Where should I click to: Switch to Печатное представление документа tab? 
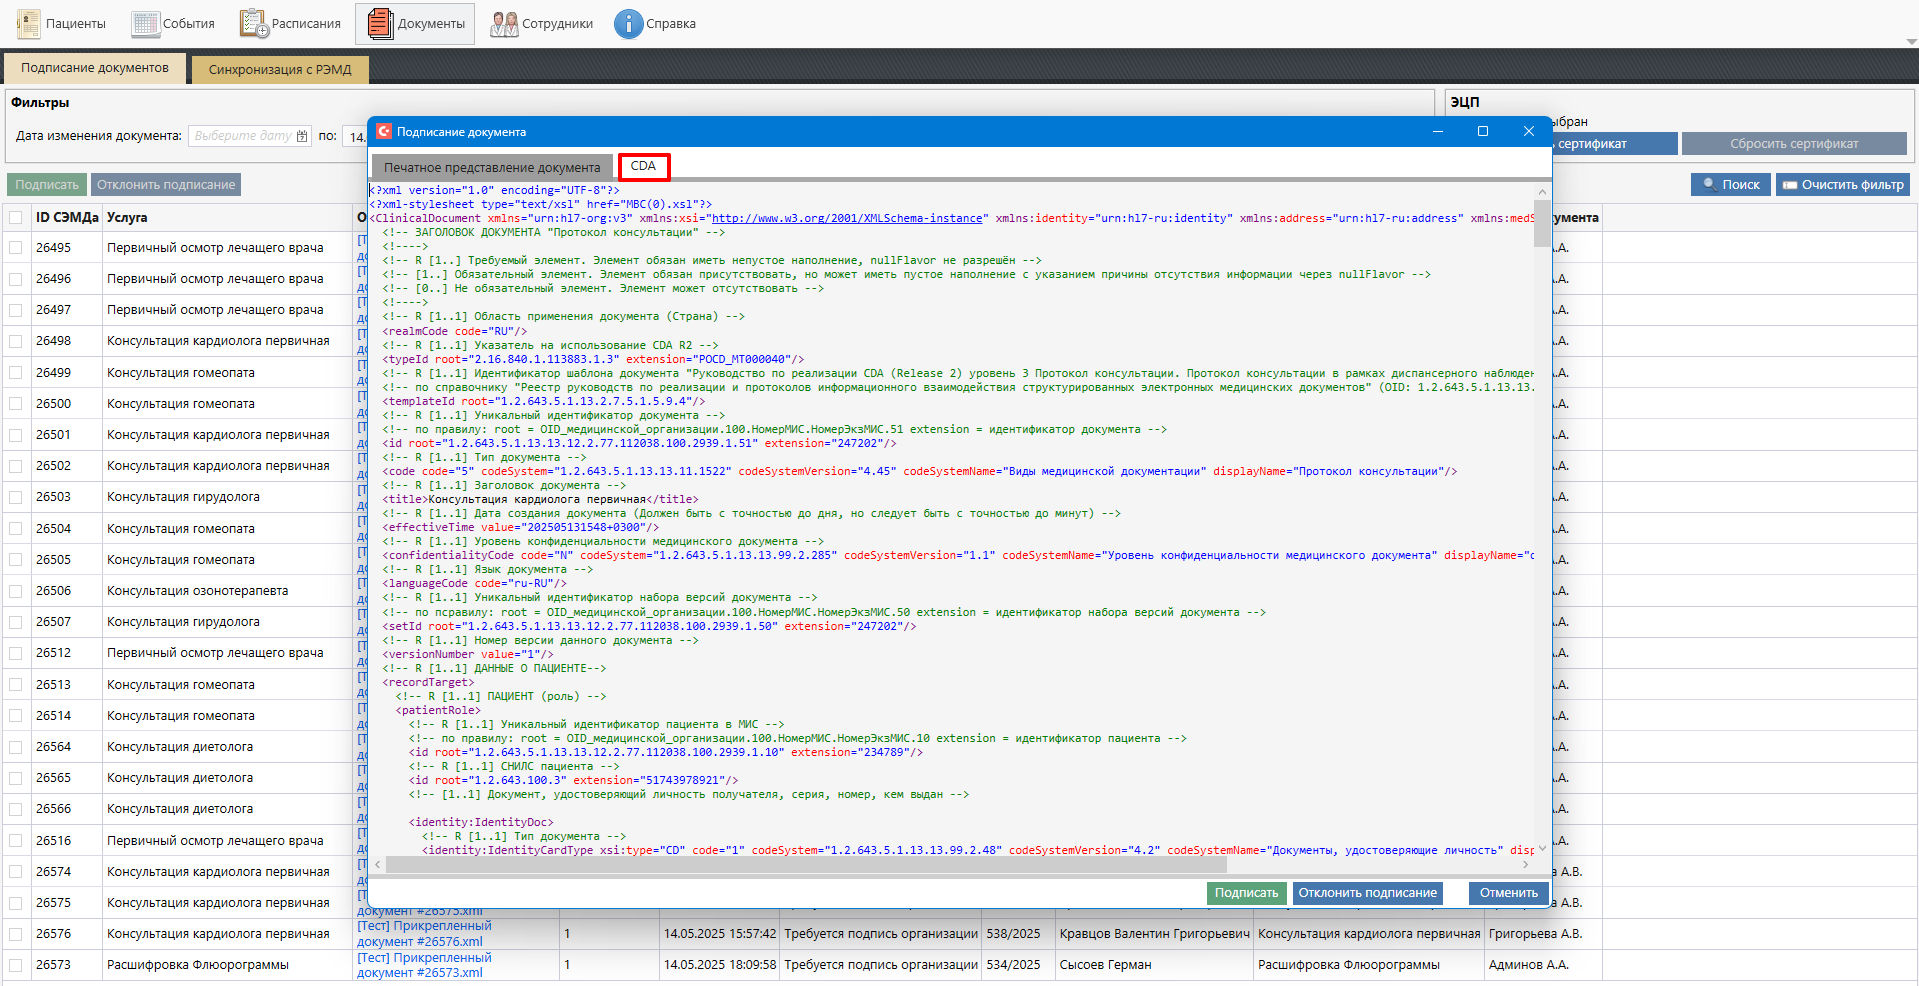point(492,167)
